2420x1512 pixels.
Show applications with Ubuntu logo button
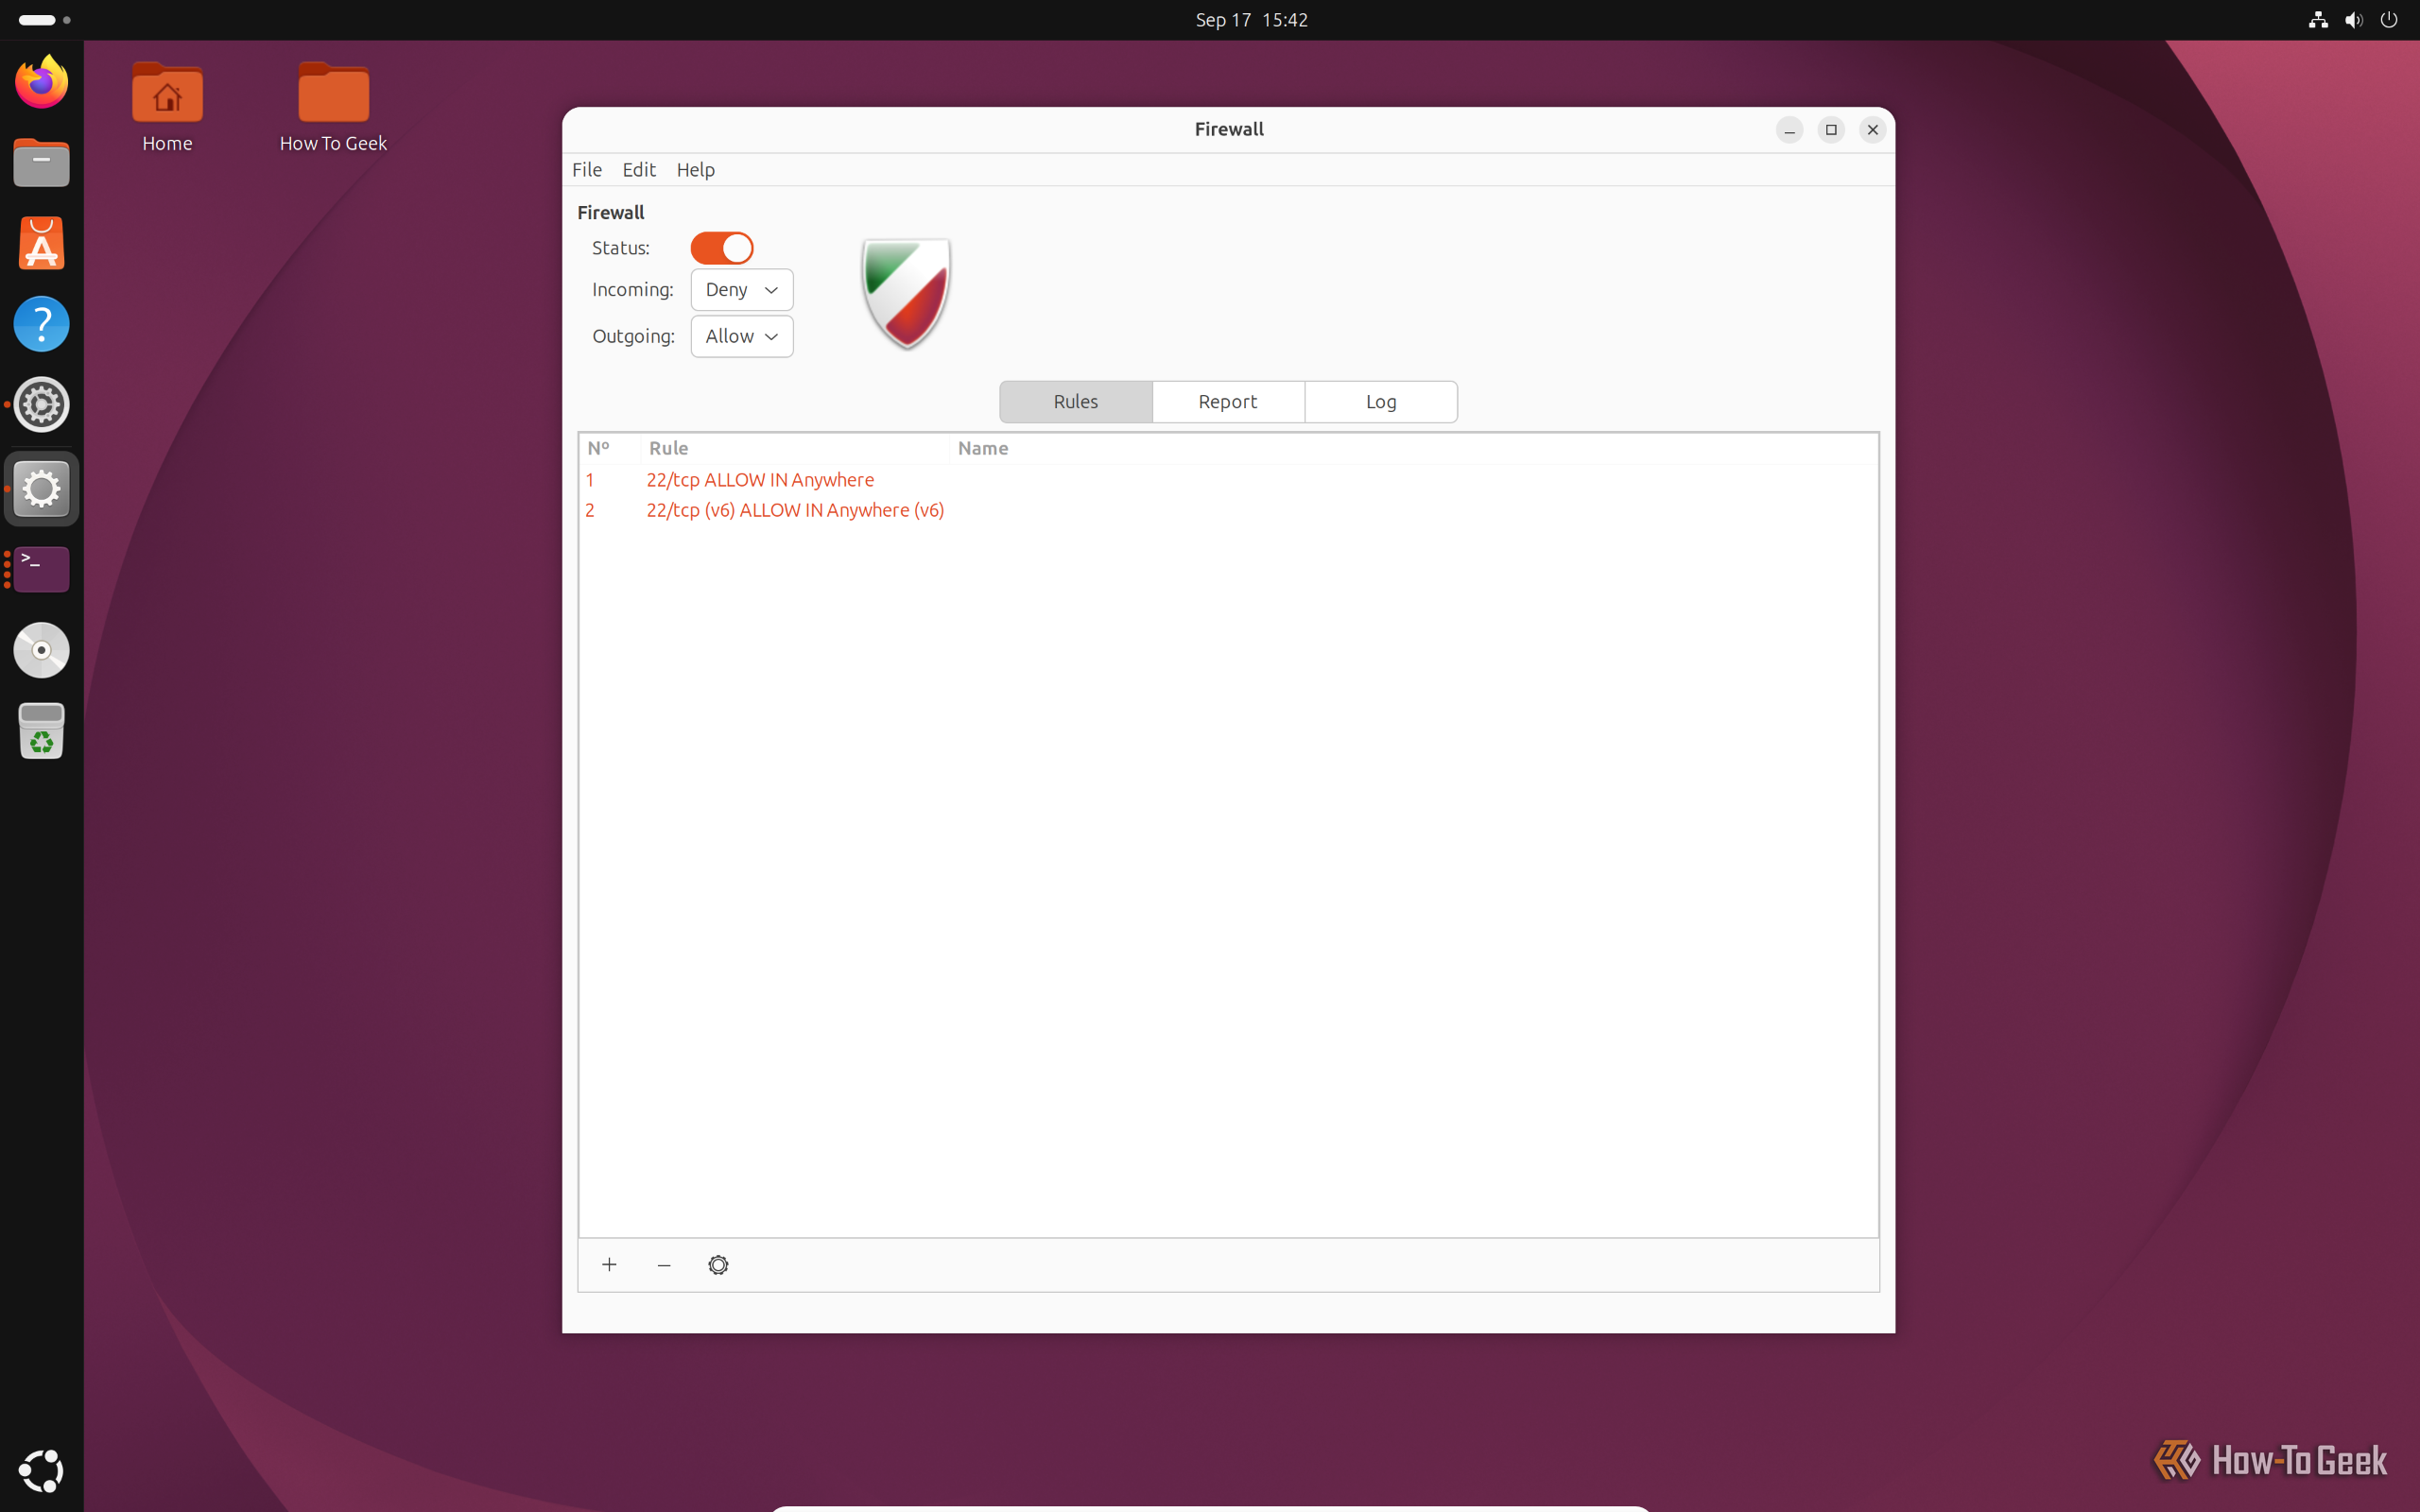coord(41,1471)
